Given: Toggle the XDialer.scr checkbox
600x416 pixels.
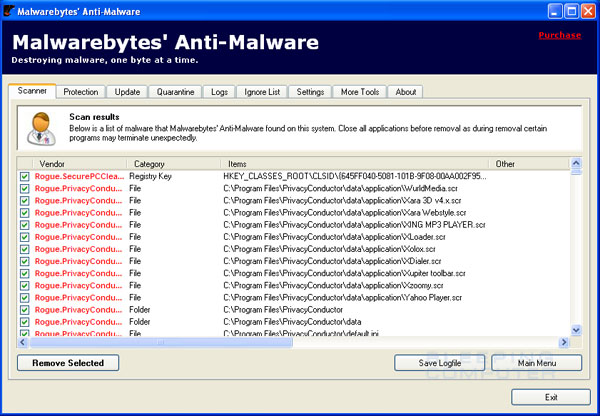Looking at the screenshot, I should point(24,261).
